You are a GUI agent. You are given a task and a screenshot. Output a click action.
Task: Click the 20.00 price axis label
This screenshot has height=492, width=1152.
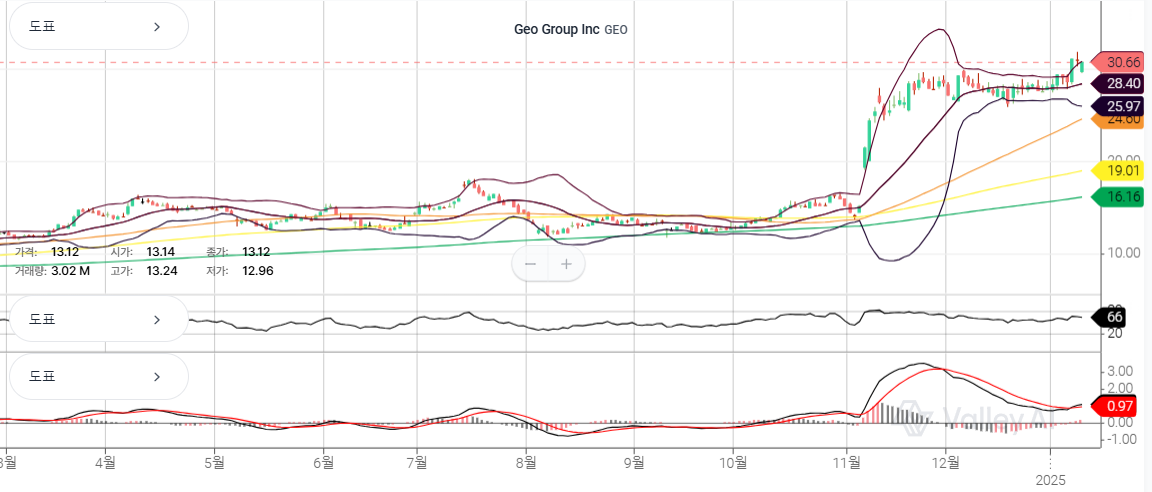(x=1124, y=160)
